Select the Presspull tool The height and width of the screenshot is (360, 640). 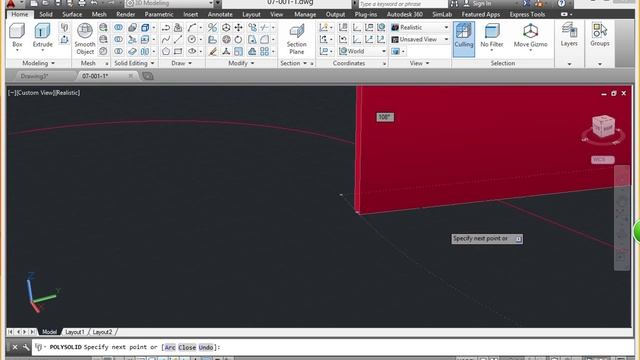(x=64, y=40)
